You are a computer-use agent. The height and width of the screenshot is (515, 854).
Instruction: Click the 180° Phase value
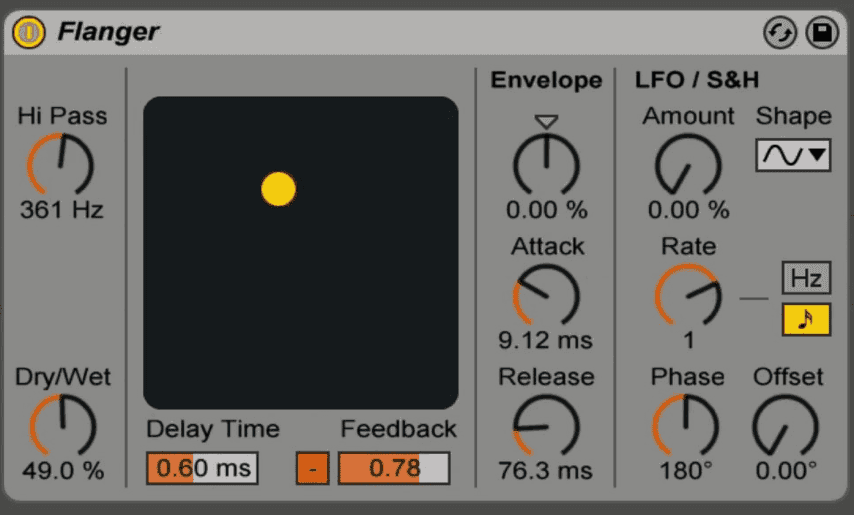click(686, 471)
